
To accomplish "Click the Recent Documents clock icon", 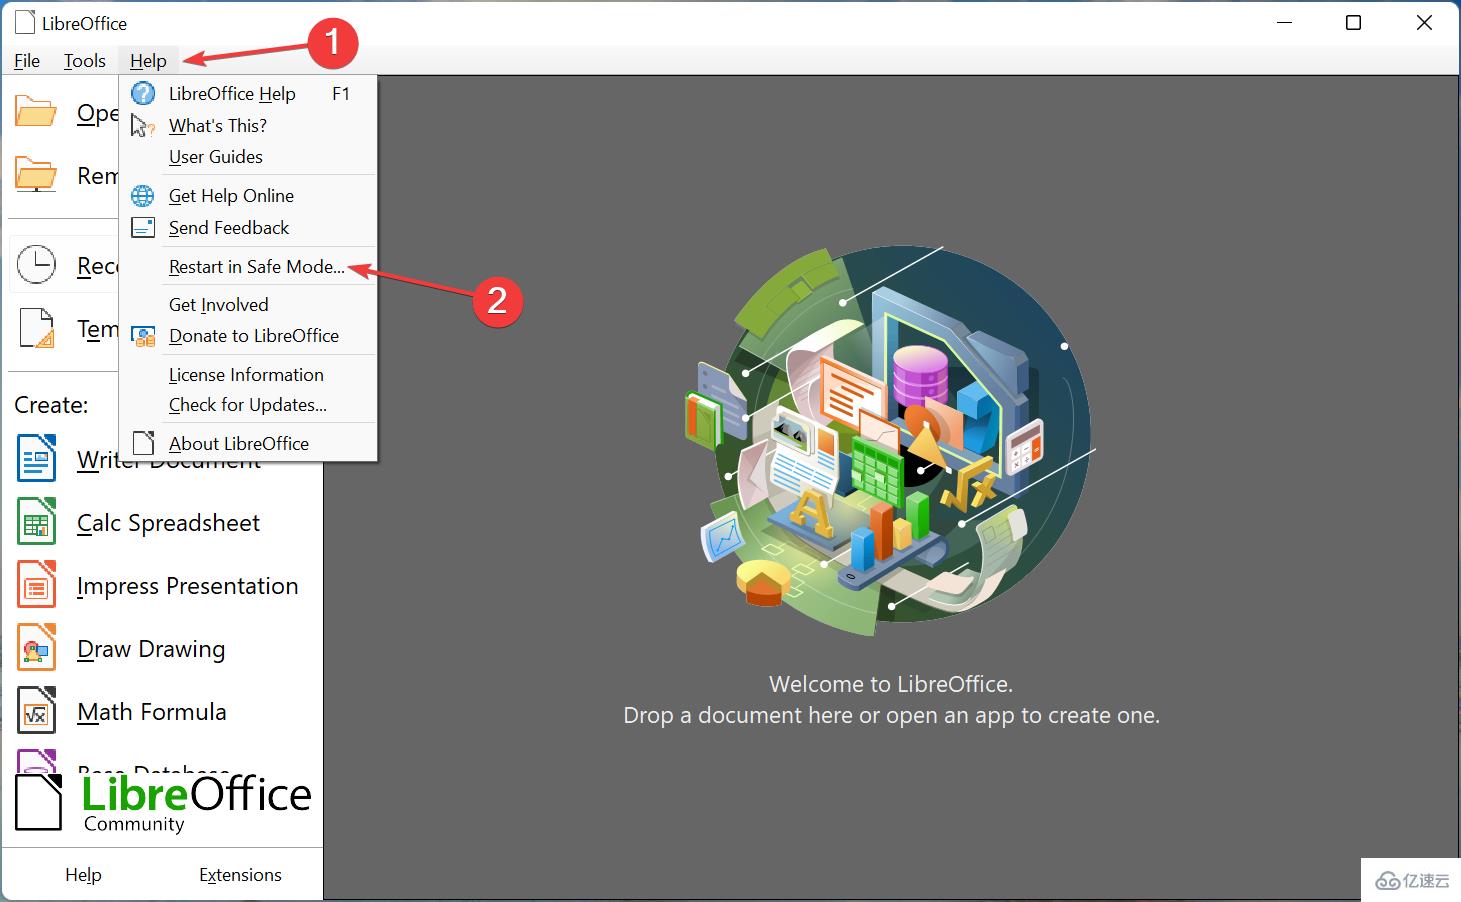I will pyautogui.click(x=37, y=265).
